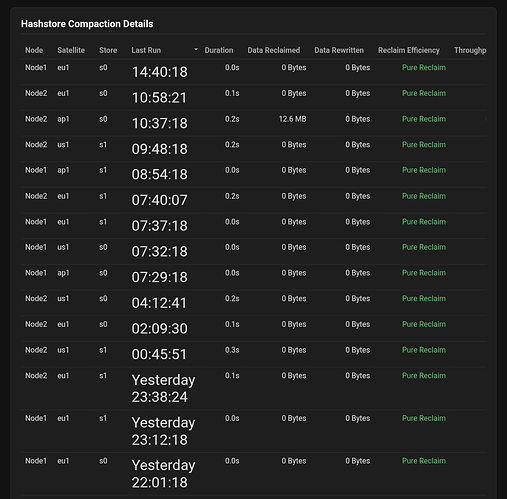Viewport: 507px width, 499px height.
Task: Click the 0.3s duration cell
Action: coord(232,350)
